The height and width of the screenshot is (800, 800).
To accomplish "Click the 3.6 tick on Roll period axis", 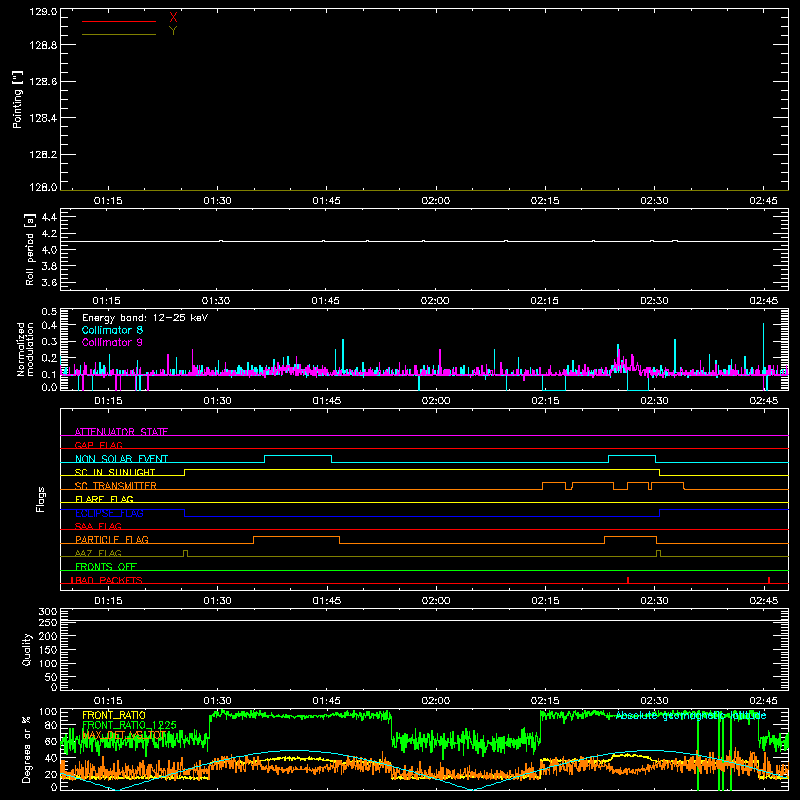I will (x=49, y=282).
